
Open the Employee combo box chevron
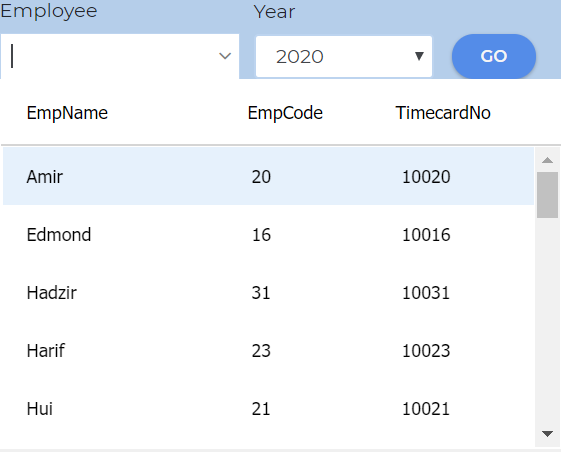click(225, 56)
